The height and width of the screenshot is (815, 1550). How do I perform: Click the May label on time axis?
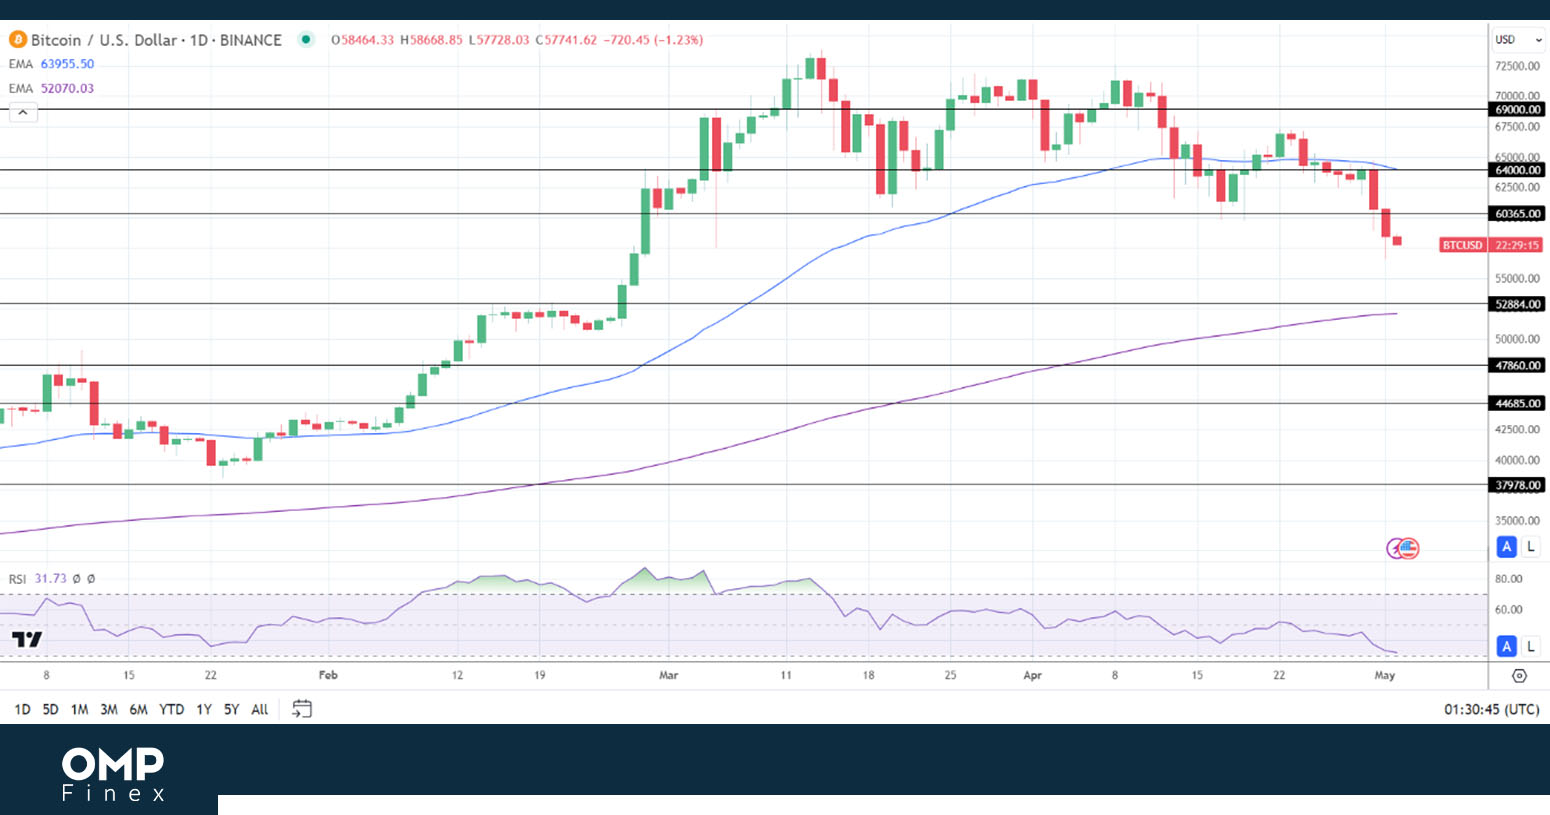[x=1385, y=675]
